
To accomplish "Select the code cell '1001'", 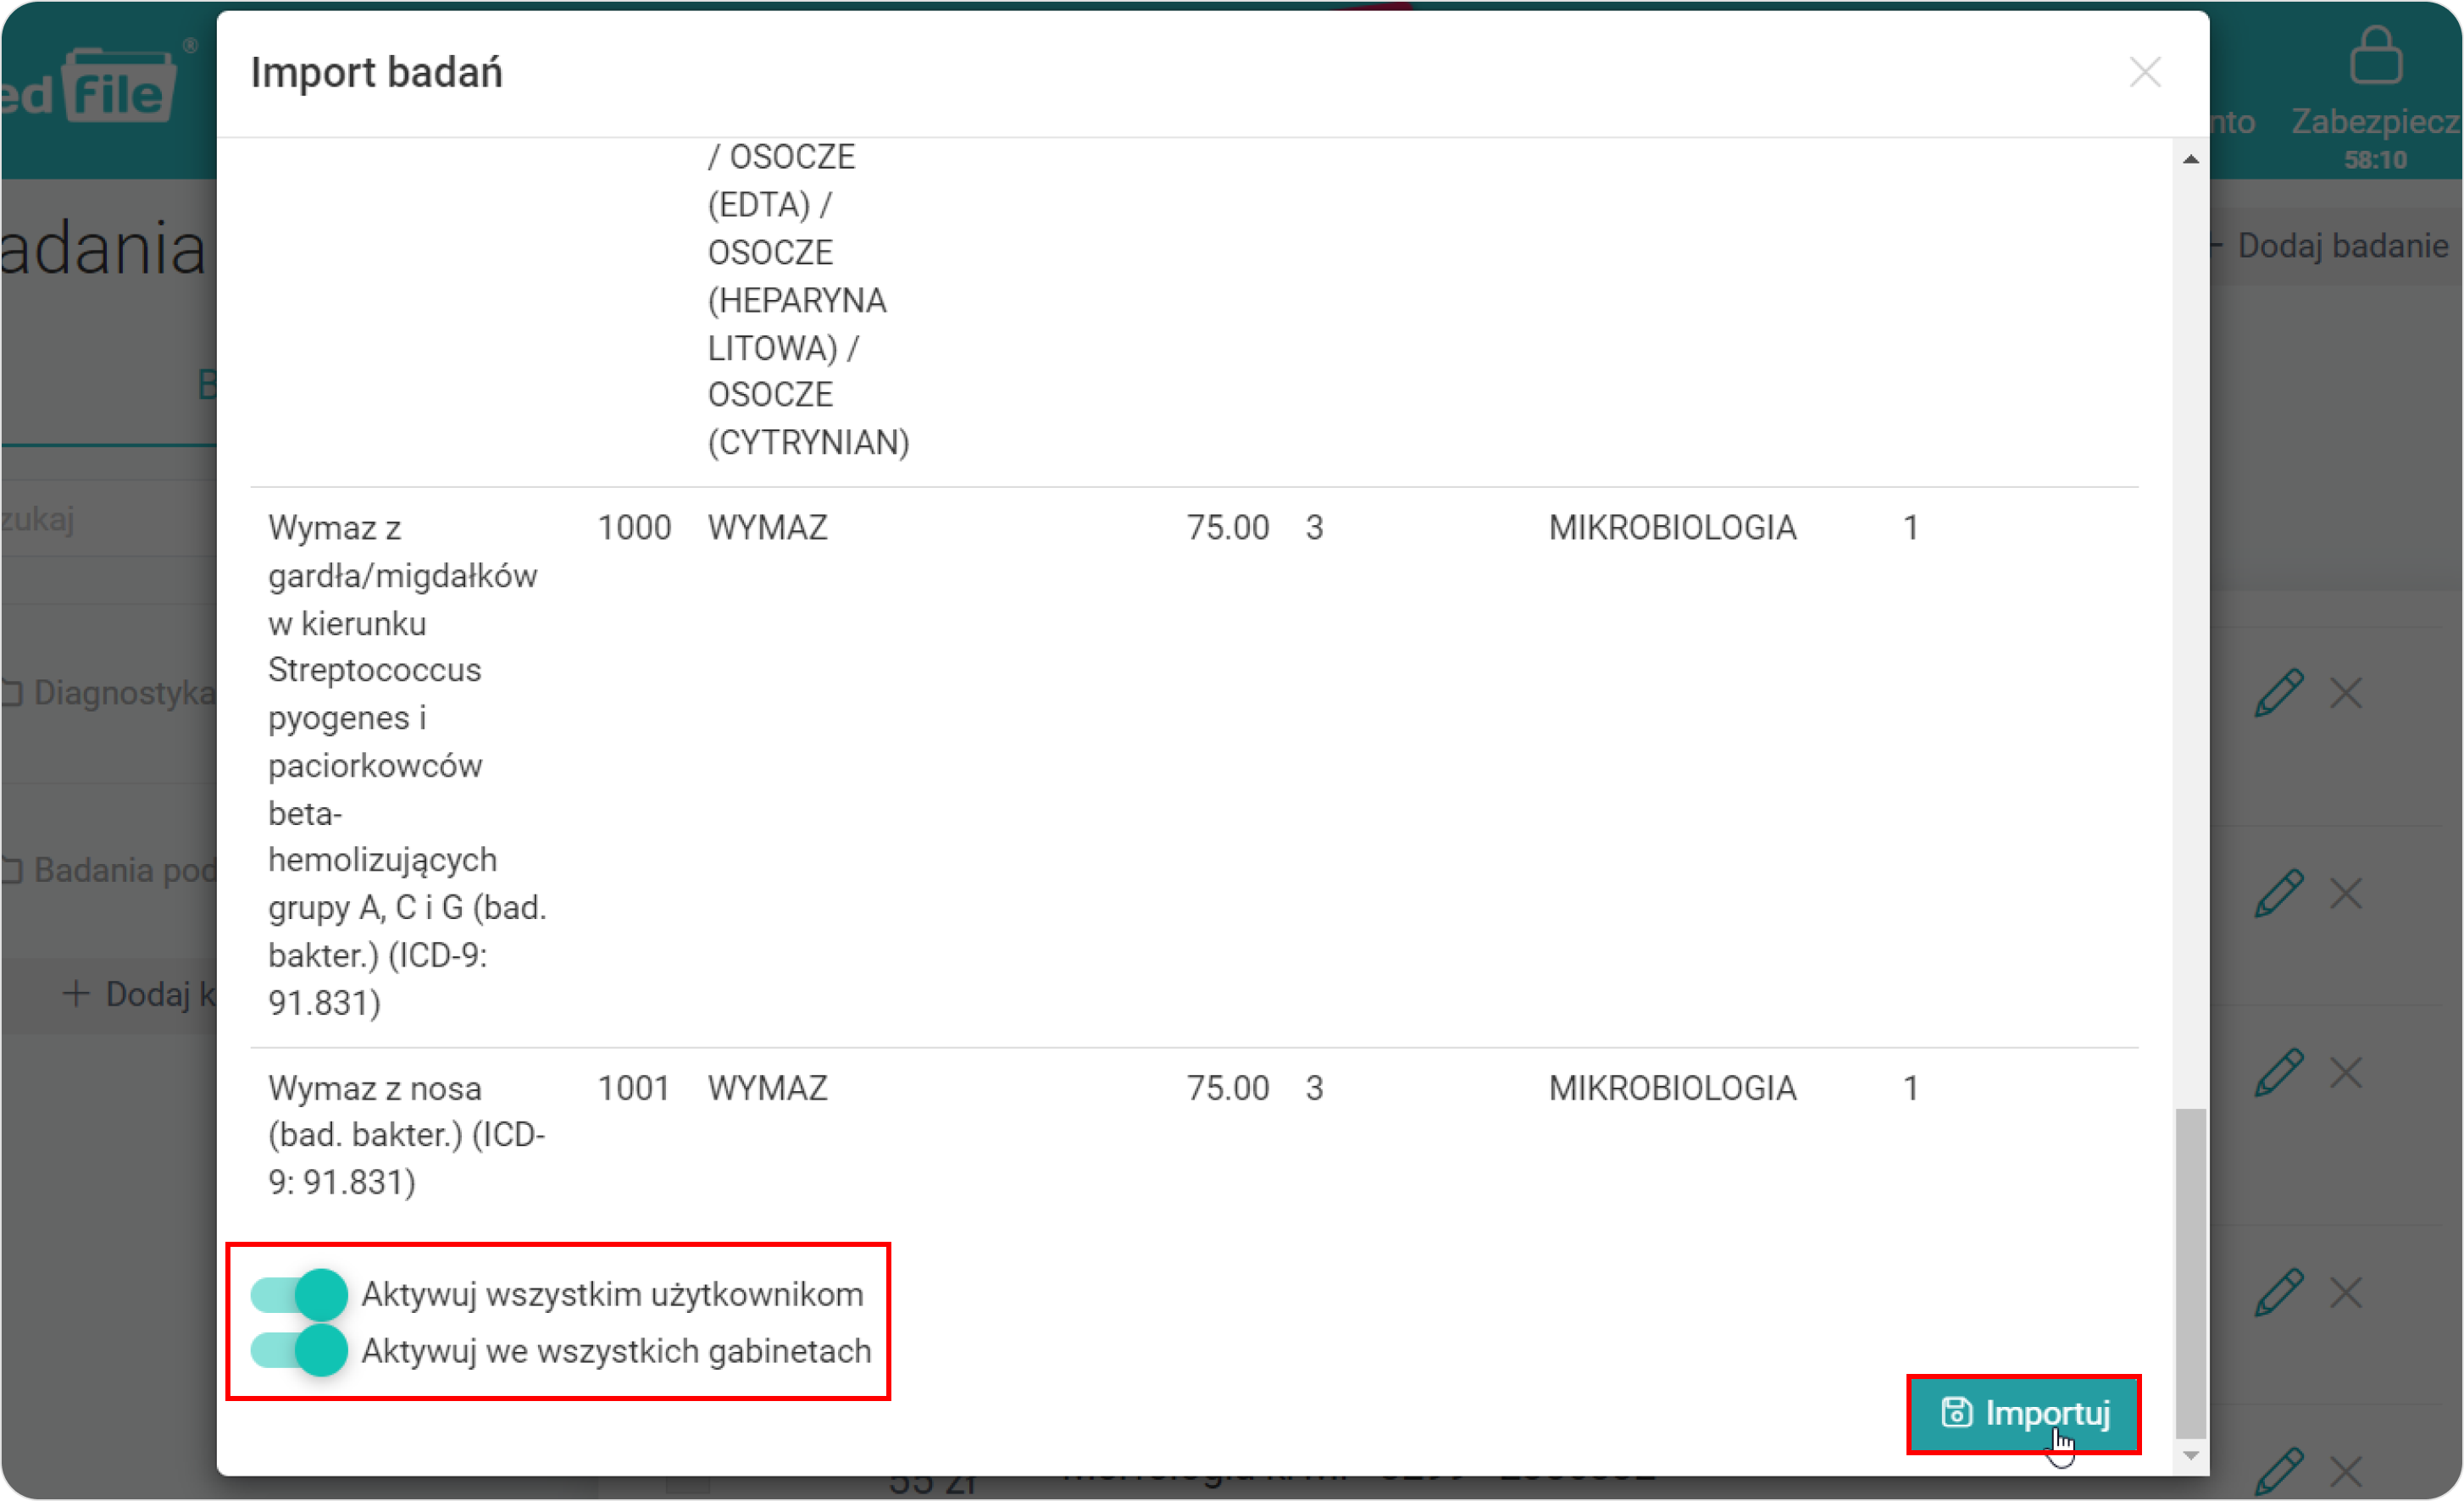I will (x=634, y=1088).
